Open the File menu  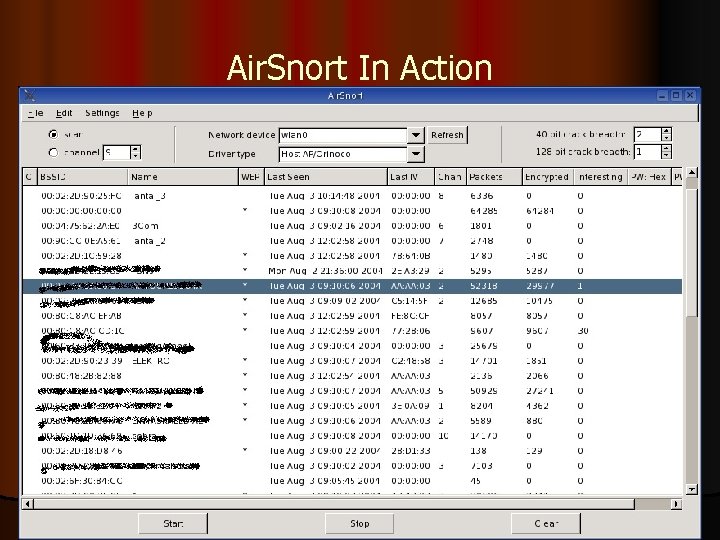(x=35, y=113)
